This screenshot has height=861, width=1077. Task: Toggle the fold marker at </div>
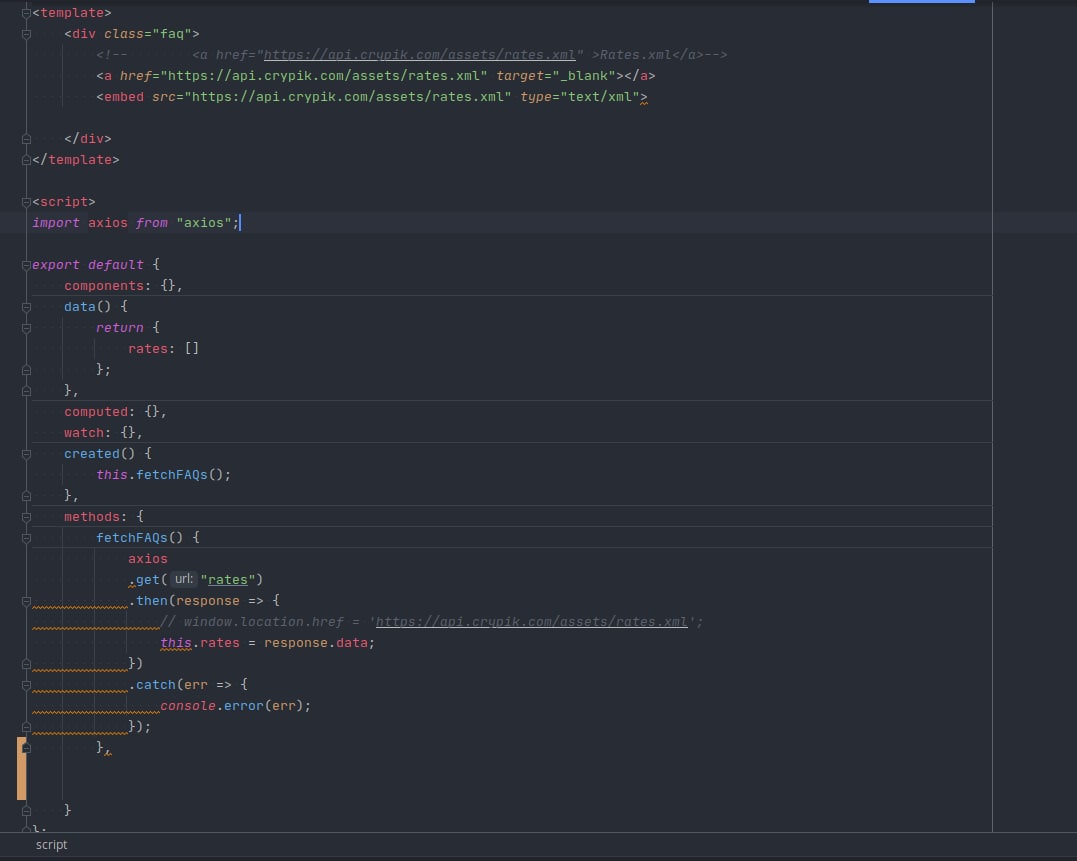click(26, 139)
